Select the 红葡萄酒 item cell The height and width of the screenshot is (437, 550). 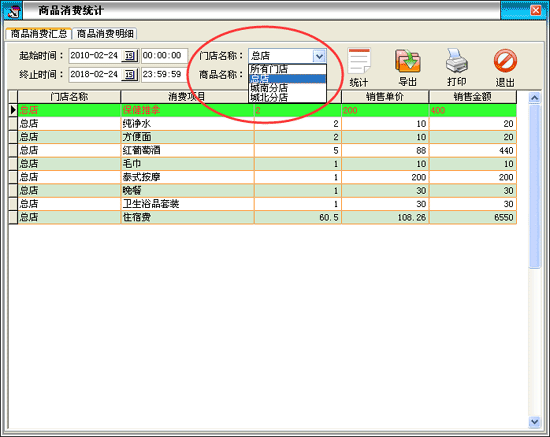point(187,150)
